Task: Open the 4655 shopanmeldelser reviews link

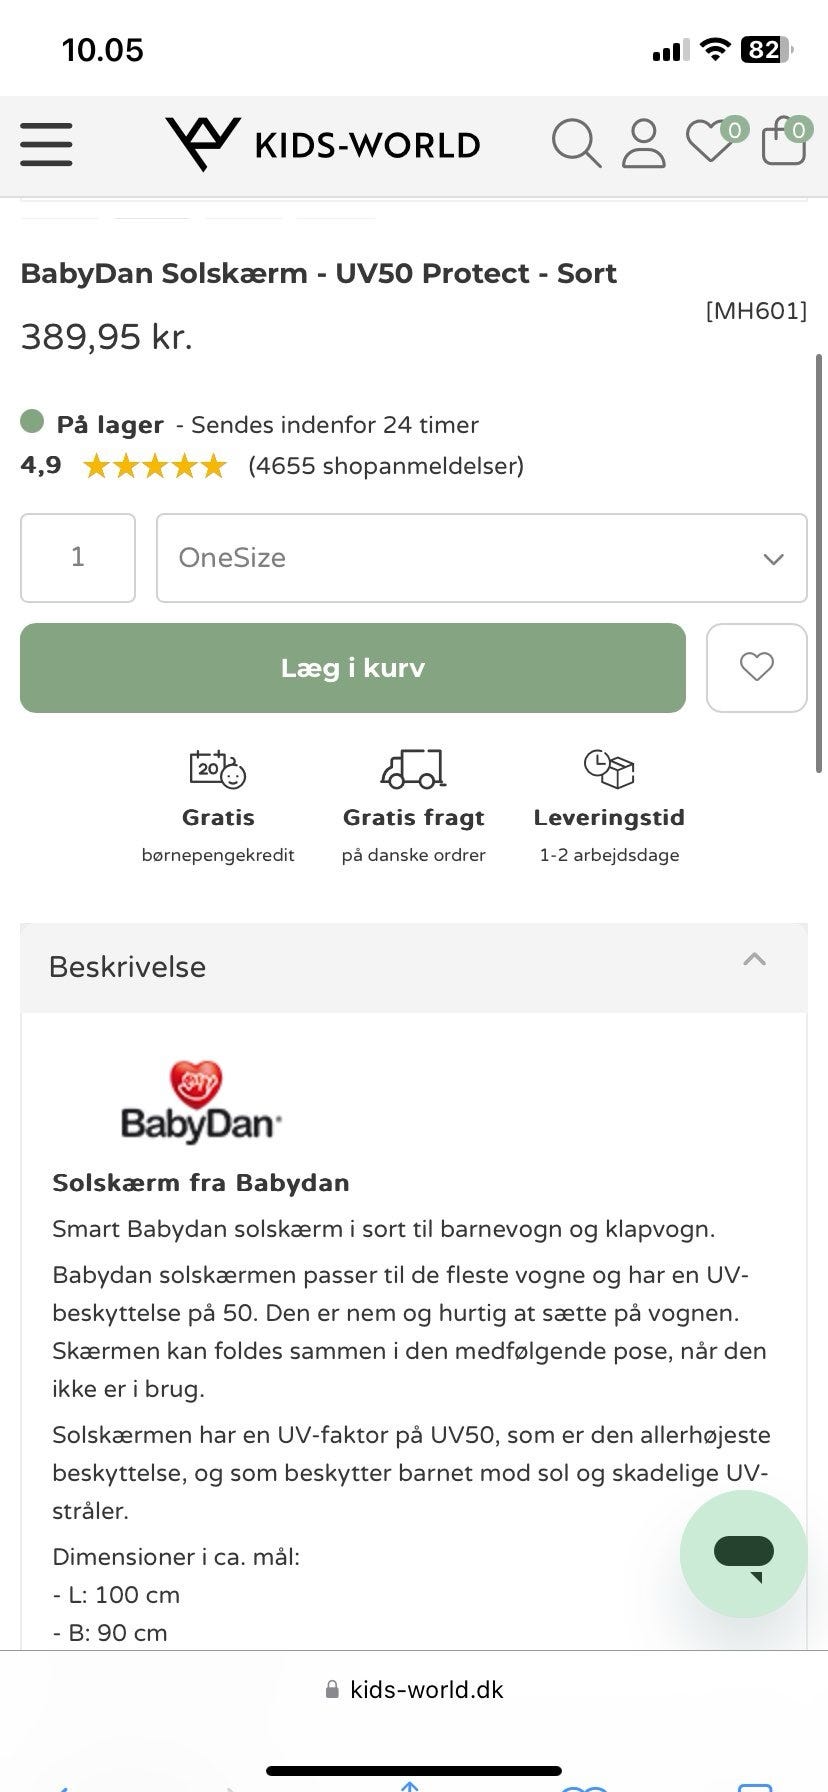Action: pos(386,465)
